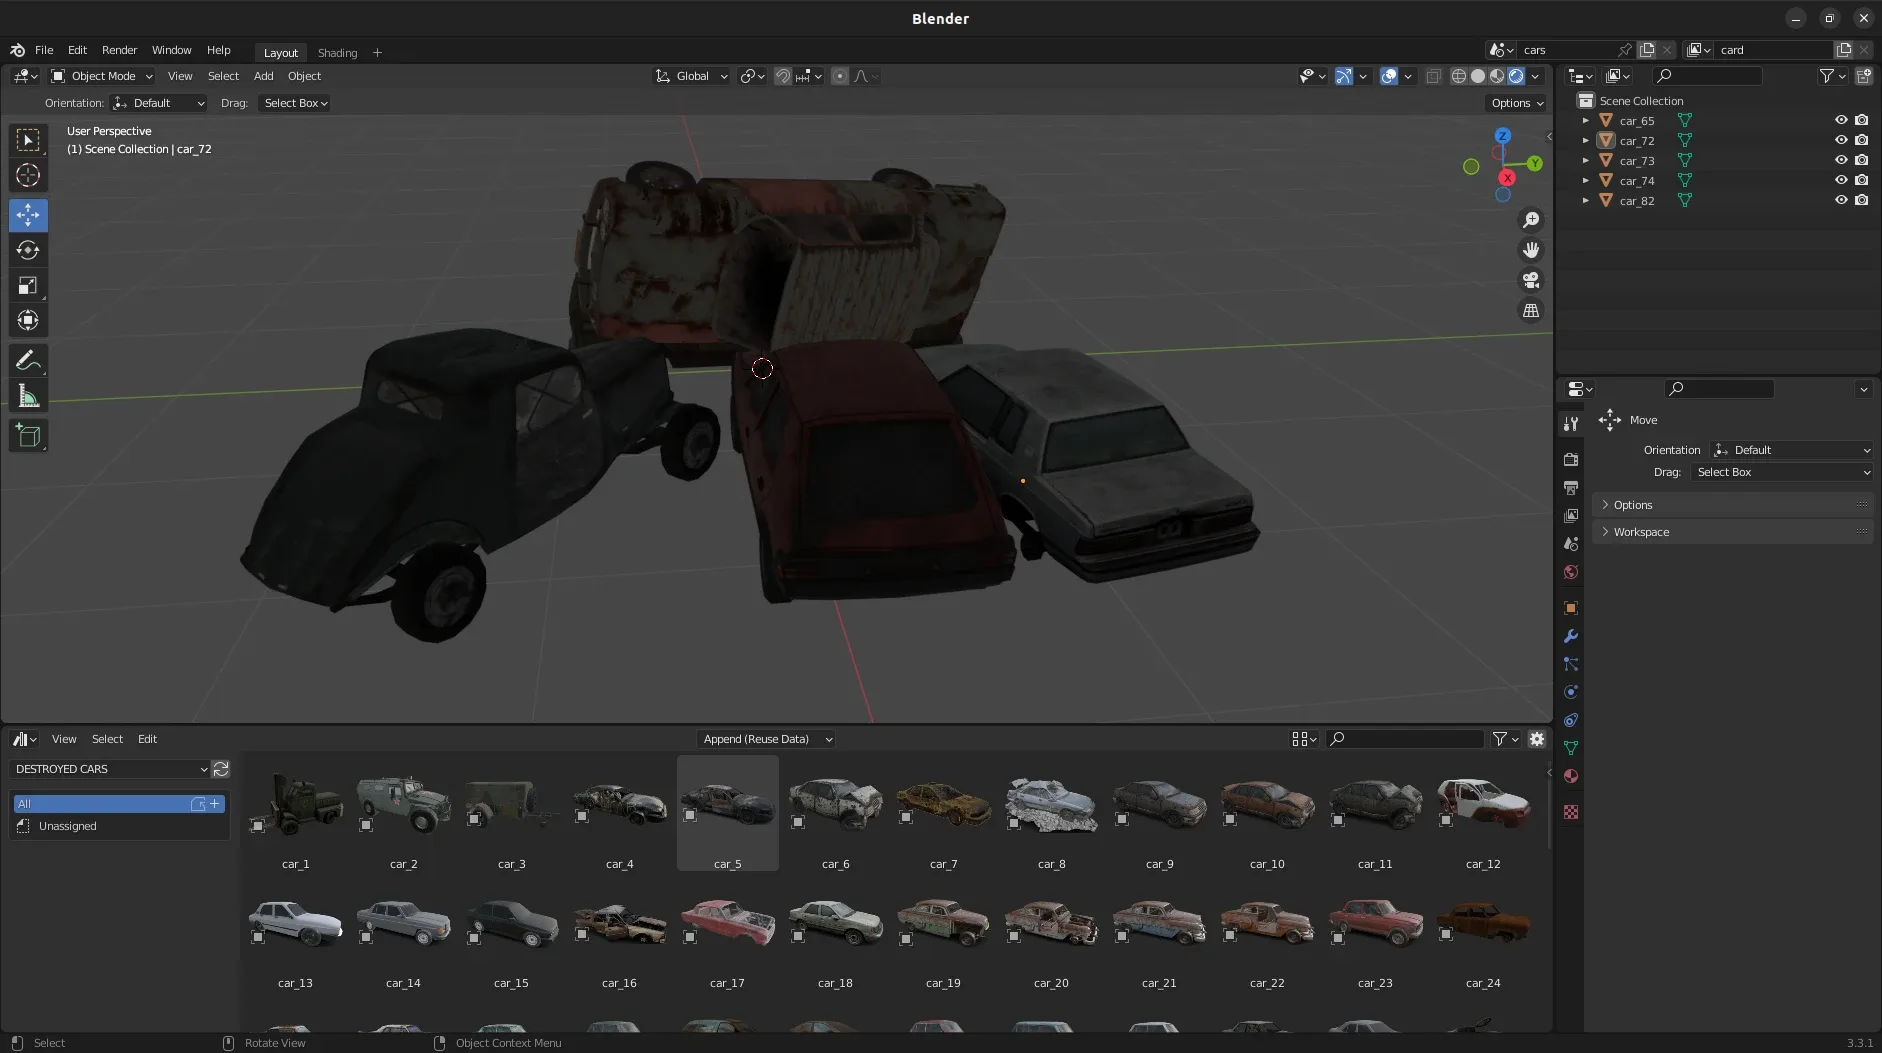Click the asset browser search field
The image size is (1882, 1053).
pyautogui.click(x=1405, y=739)
